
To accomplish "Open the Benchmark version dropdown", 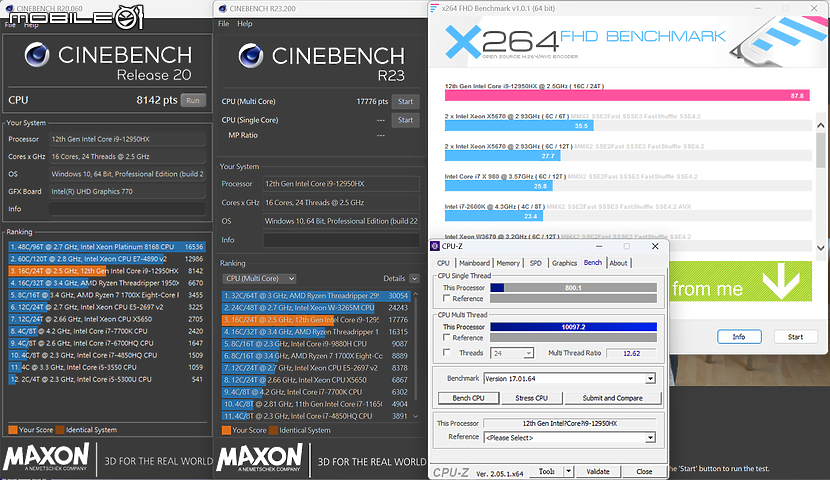I will click(x=650, y=379).
